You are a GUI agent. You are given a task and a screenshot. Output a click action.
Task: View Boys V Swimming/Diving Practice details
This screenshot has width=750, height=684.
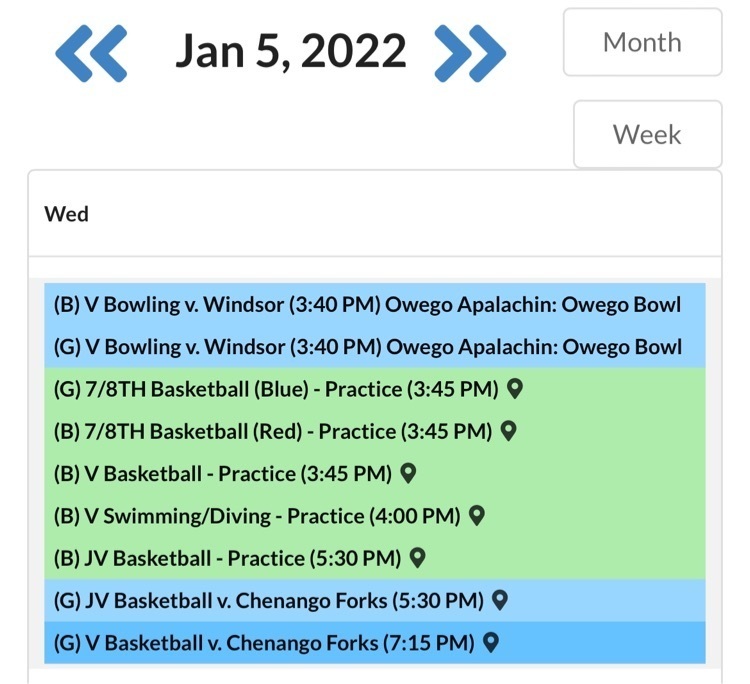(x=257, y=516)
